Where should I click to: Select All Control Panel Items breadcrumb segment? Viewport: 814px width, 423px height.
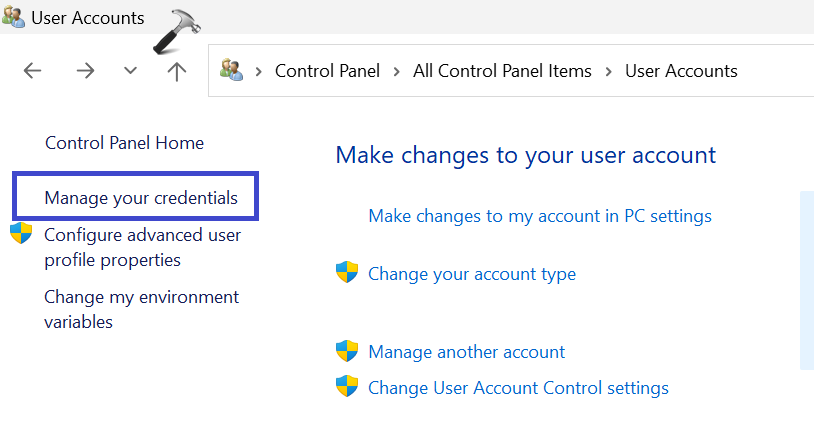pos(502,71)
